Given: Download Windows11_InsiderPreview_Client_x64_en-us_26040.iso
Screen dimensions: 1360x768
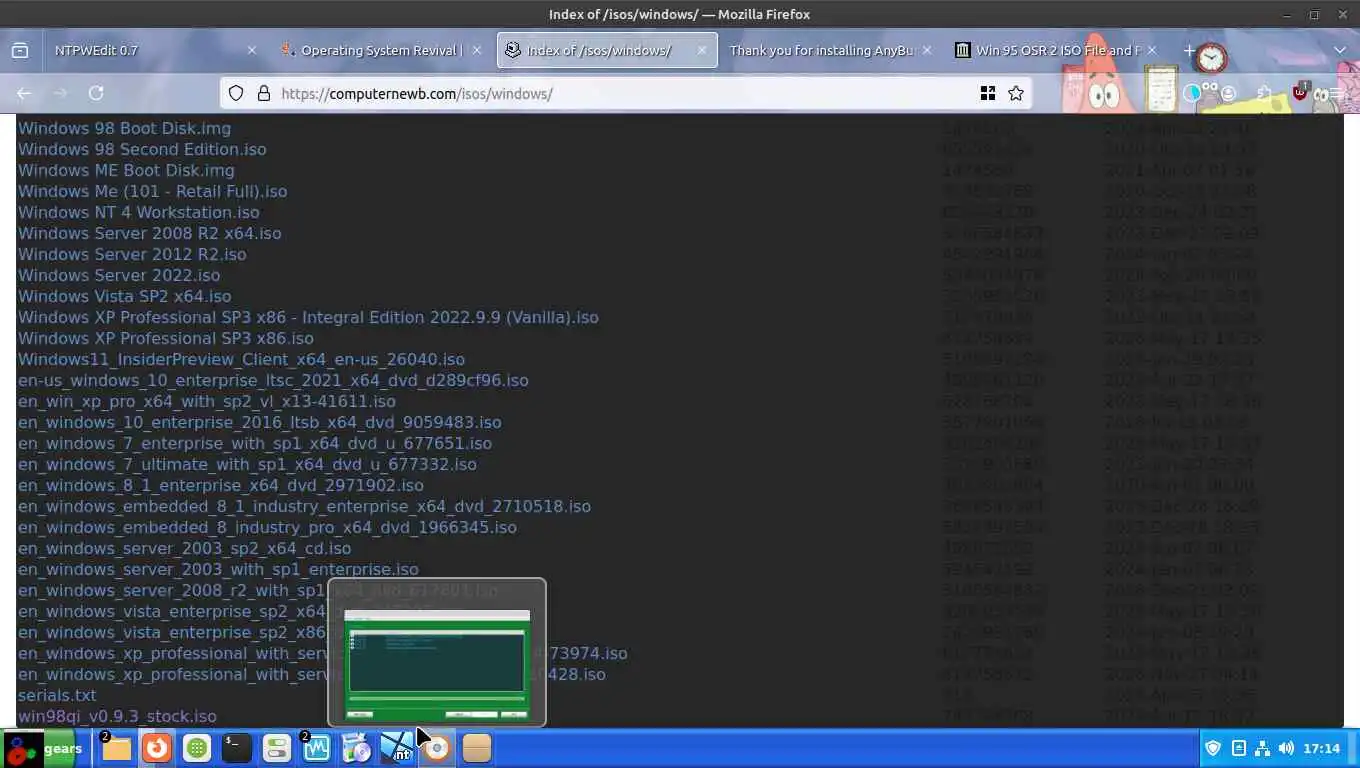Looking at the screenshot, I should pyautogui.click(x=241, y=359).
